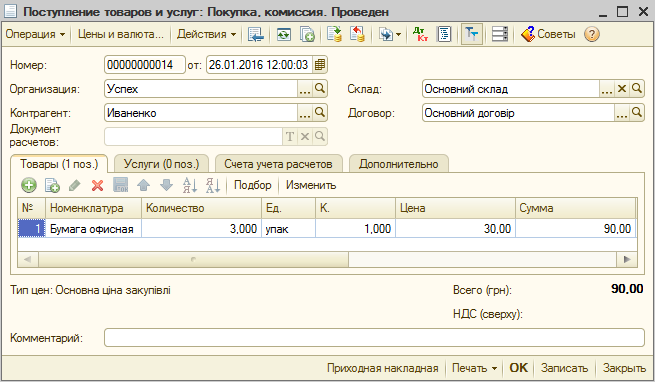The width and height of the screenshot is (655, 382).
Task: Click the form settings list icon
Action: pos(500,34)
